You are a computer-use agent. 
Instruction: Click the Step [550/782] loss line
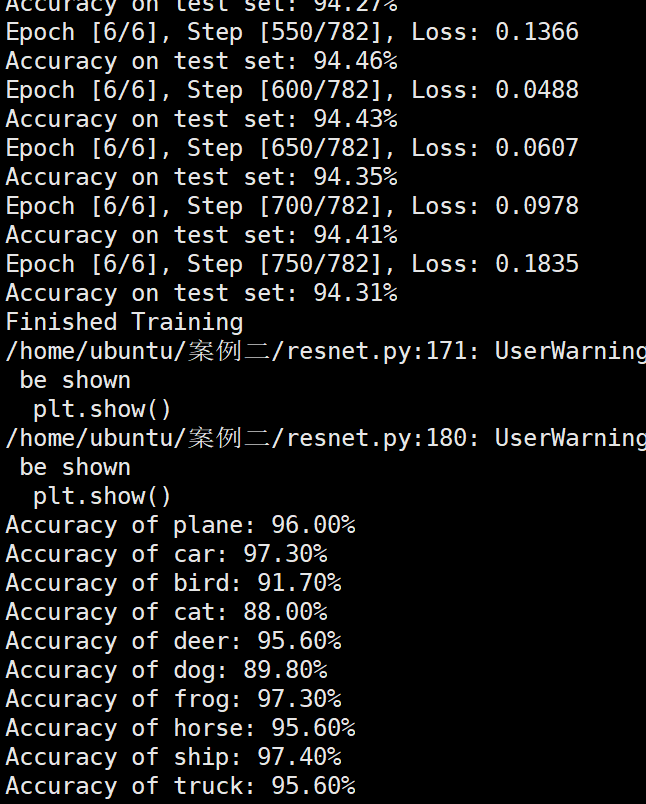click(x=292, y=33)
